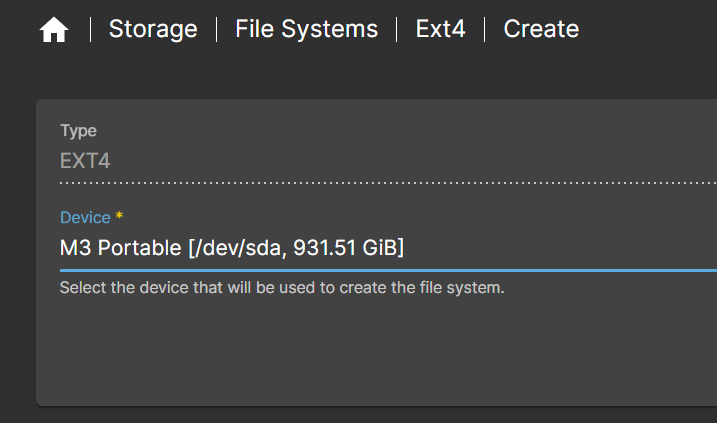Click the blue Device label
This screenshot has height=423, width=717.
point(85,217)
